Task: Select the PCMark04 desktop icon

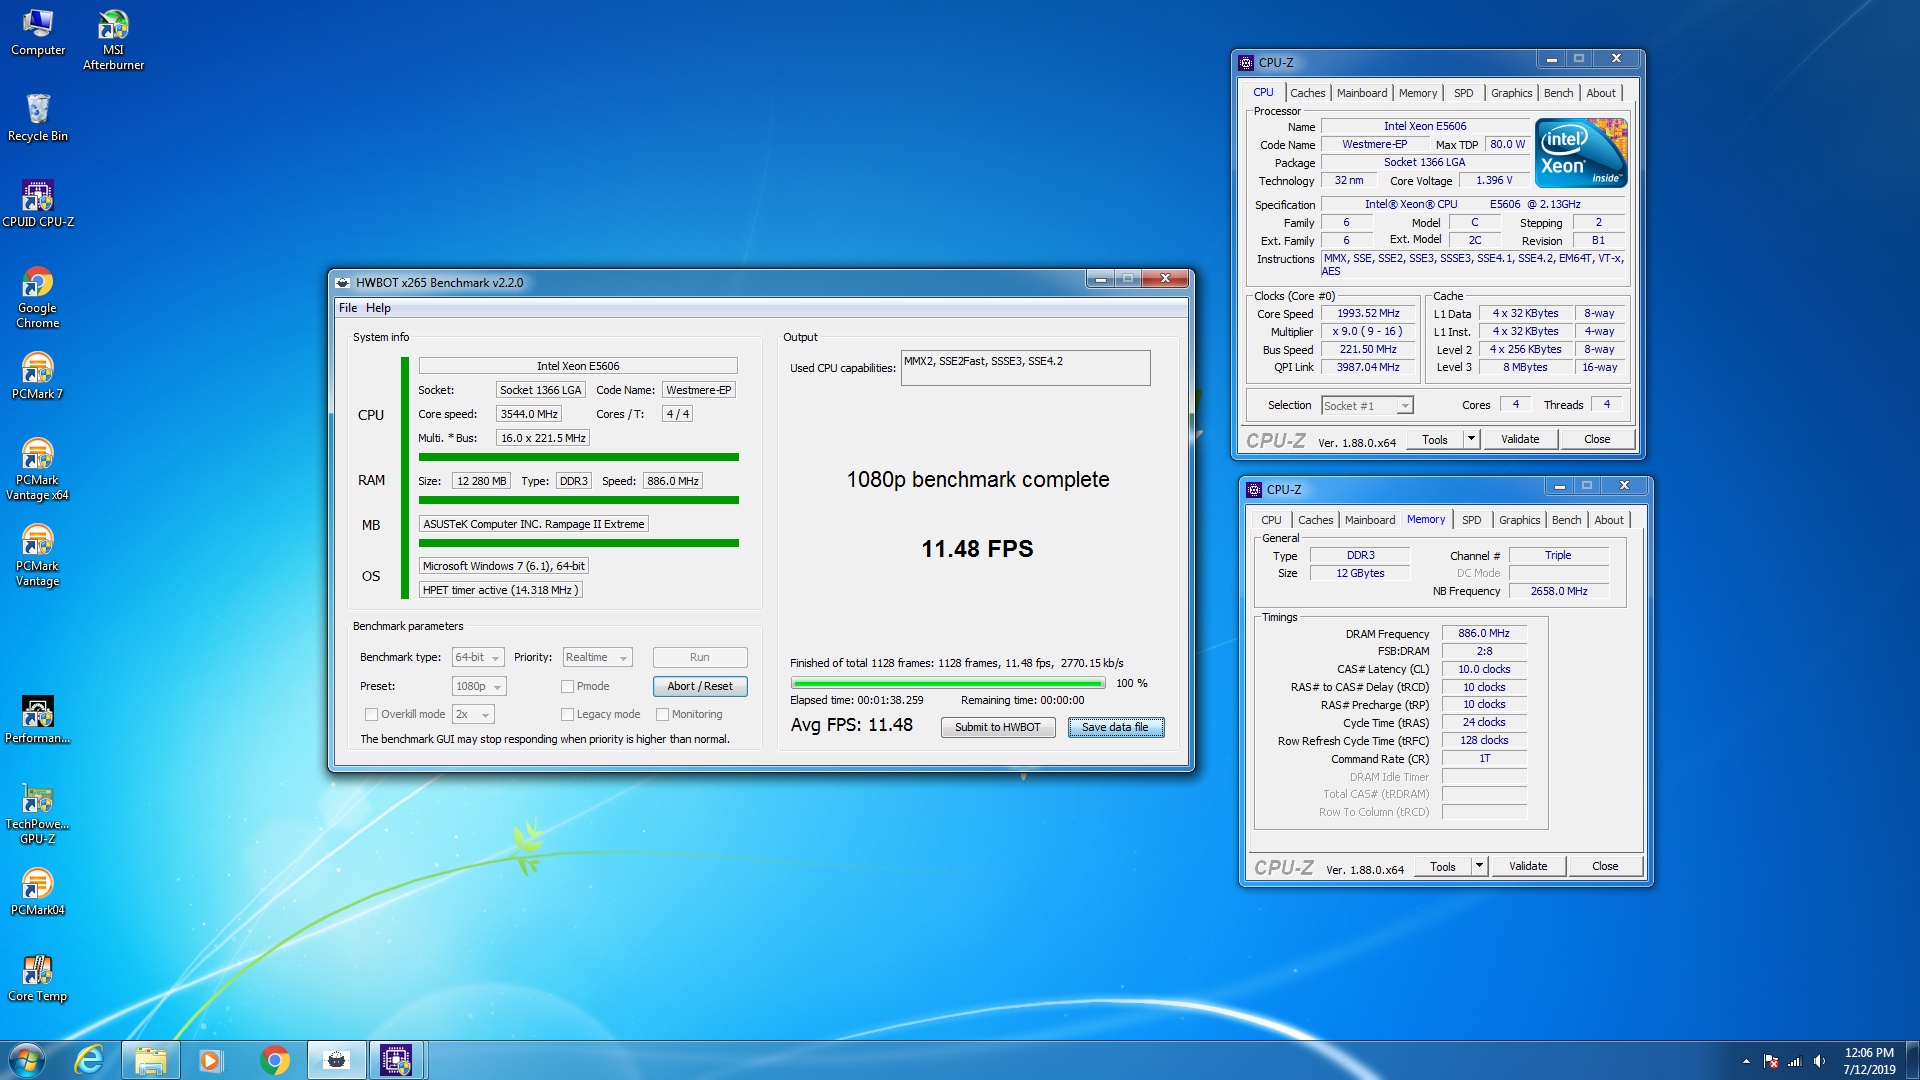Action: [38, 892]
